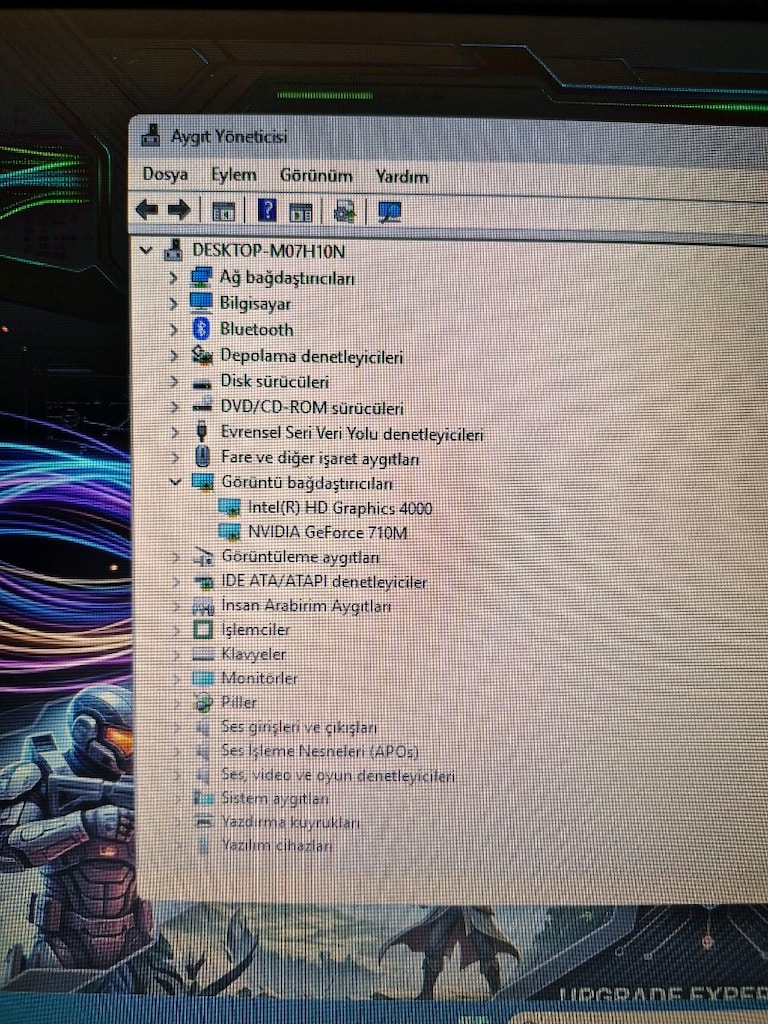768x1024 pixels.
Task: Click the Klavyeler keyboard icon
Action: pyautogui.click(x=203, y=654)
